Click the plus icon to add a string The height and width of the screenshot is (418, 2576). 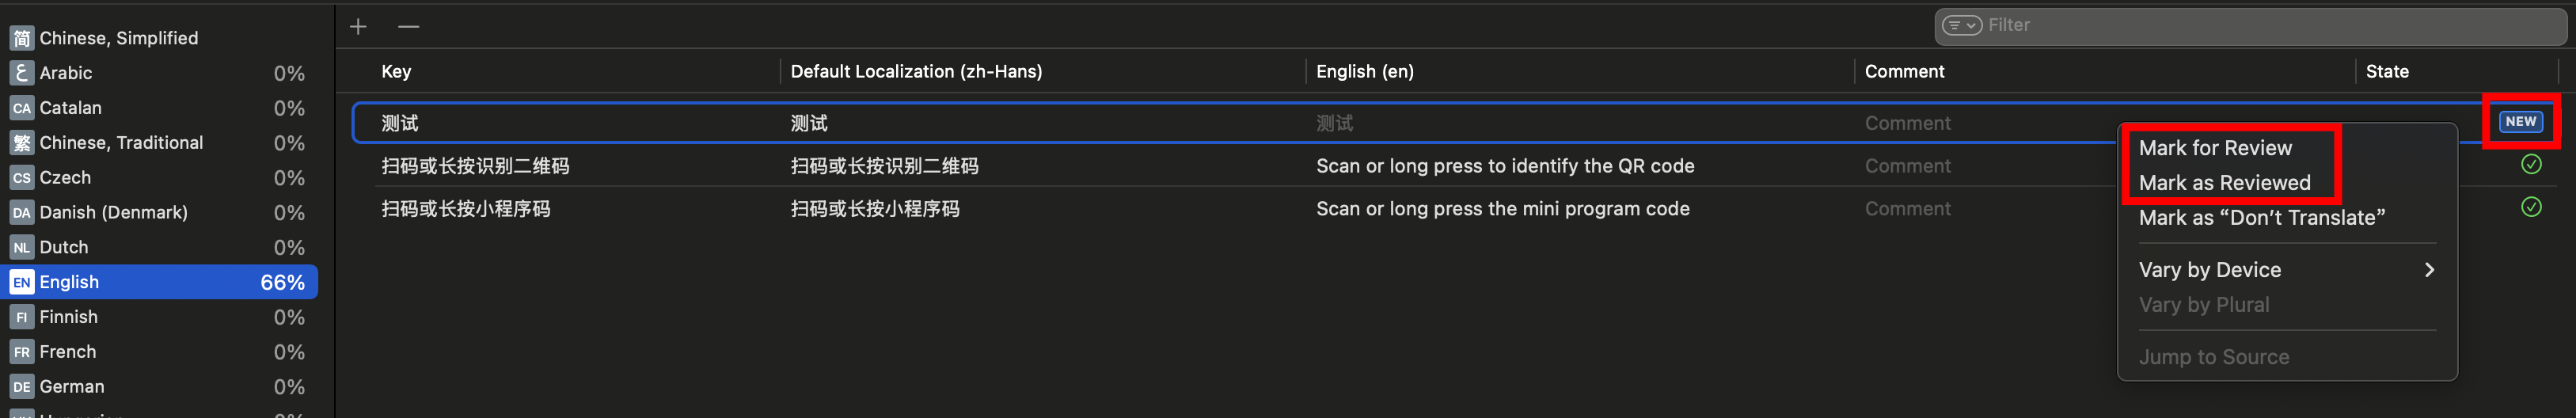point(358,27)
